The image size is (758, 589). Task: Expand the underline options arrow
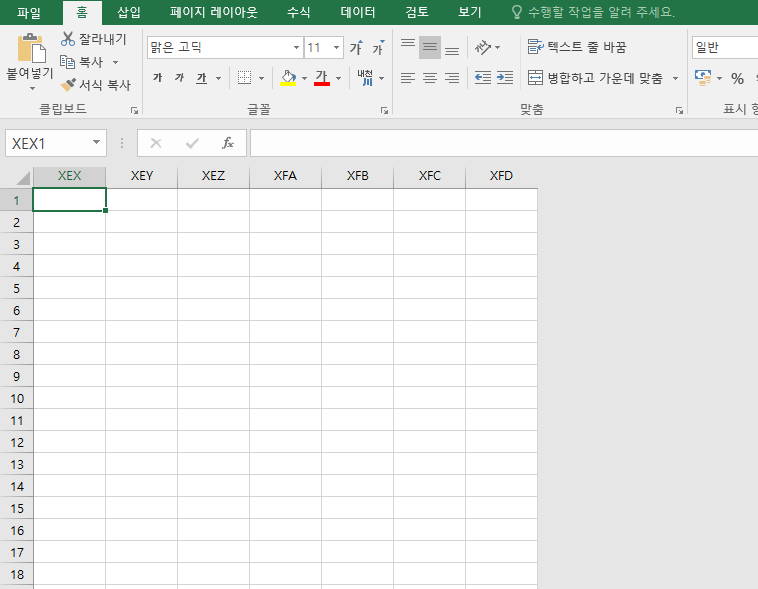[219, 78]
